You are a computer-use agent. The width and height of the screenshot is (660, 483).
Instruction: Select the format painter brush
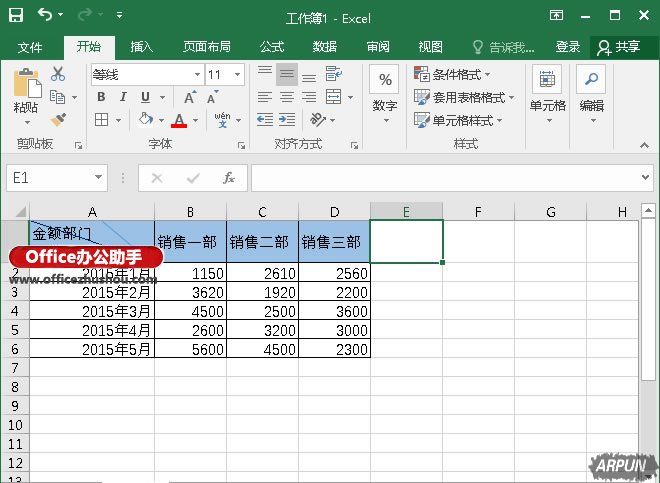click(58, 120)
